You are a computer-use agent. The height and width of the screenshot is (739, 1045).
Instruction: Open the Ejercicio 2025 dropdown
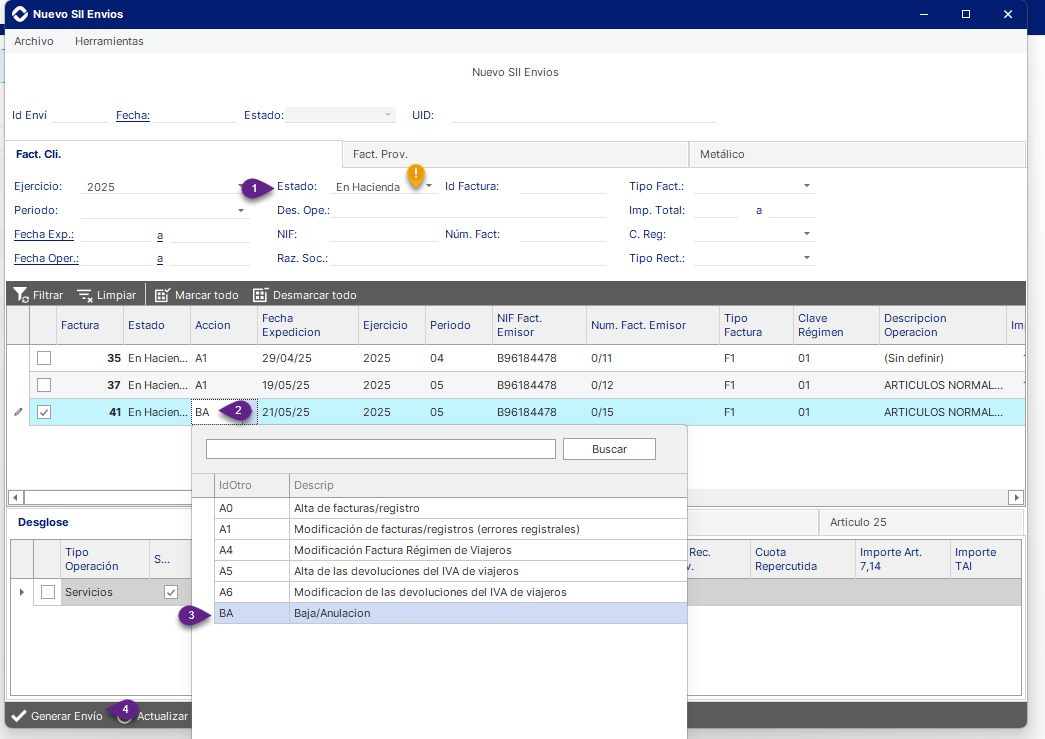(x=241, y=186)
